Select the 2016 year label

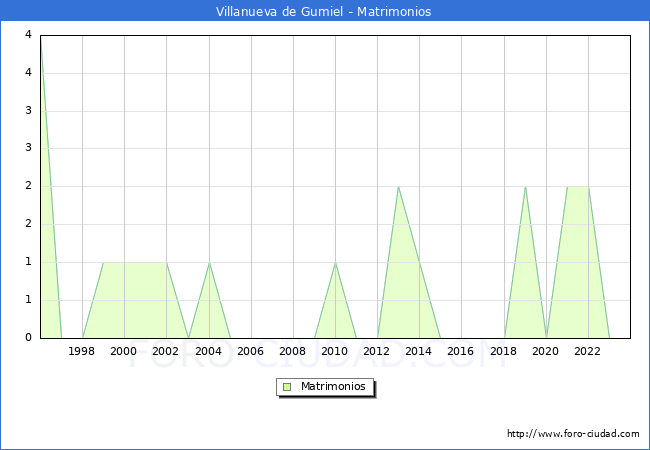pyautogui.click(x=461, y=351)
